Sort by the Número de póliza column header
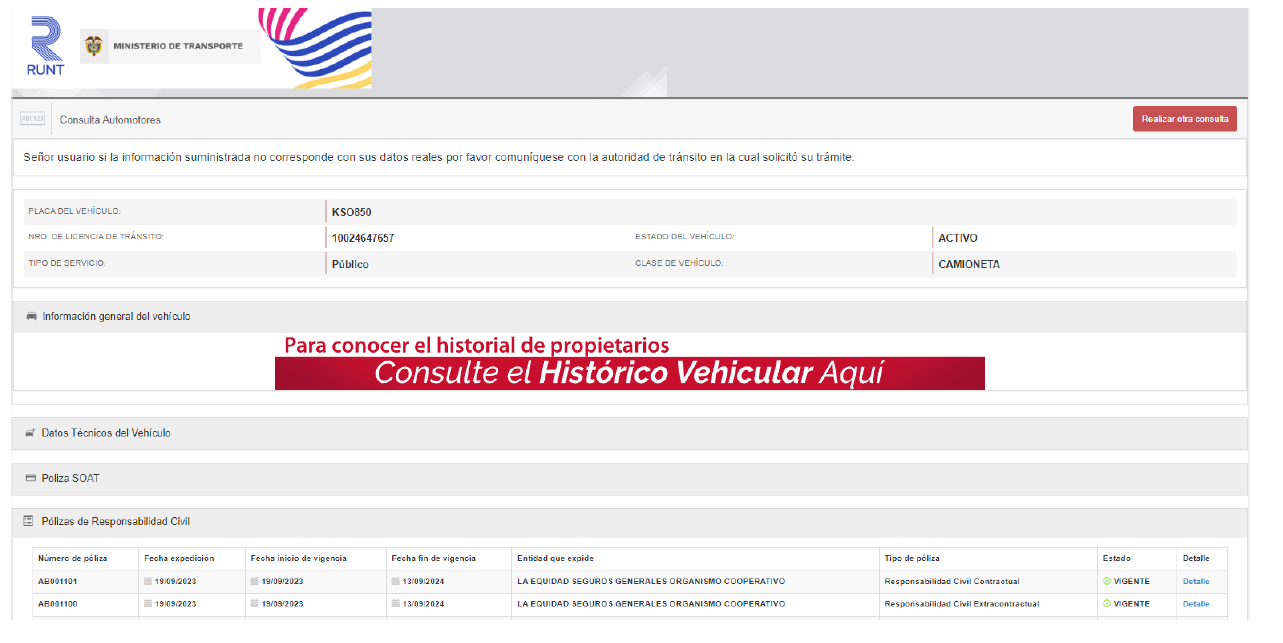 click(x=72, y=558)
